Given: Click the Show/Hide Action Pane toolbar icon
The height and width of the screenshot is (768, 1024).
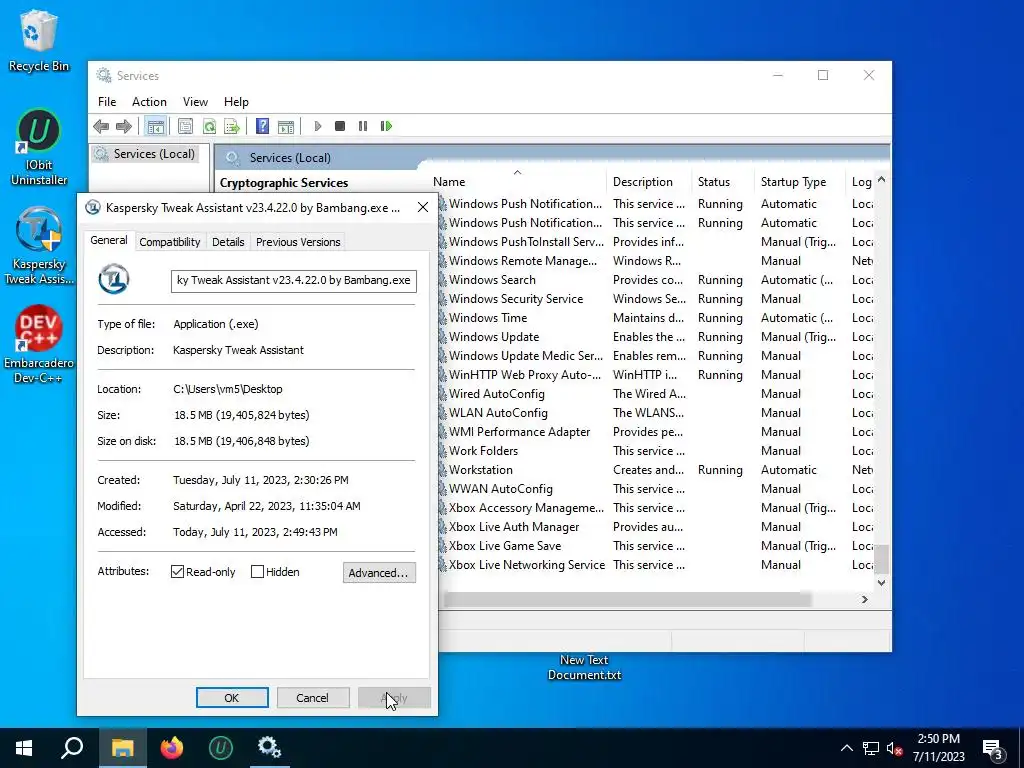Looking at the screenshot, I should click(x=286, y=126).
